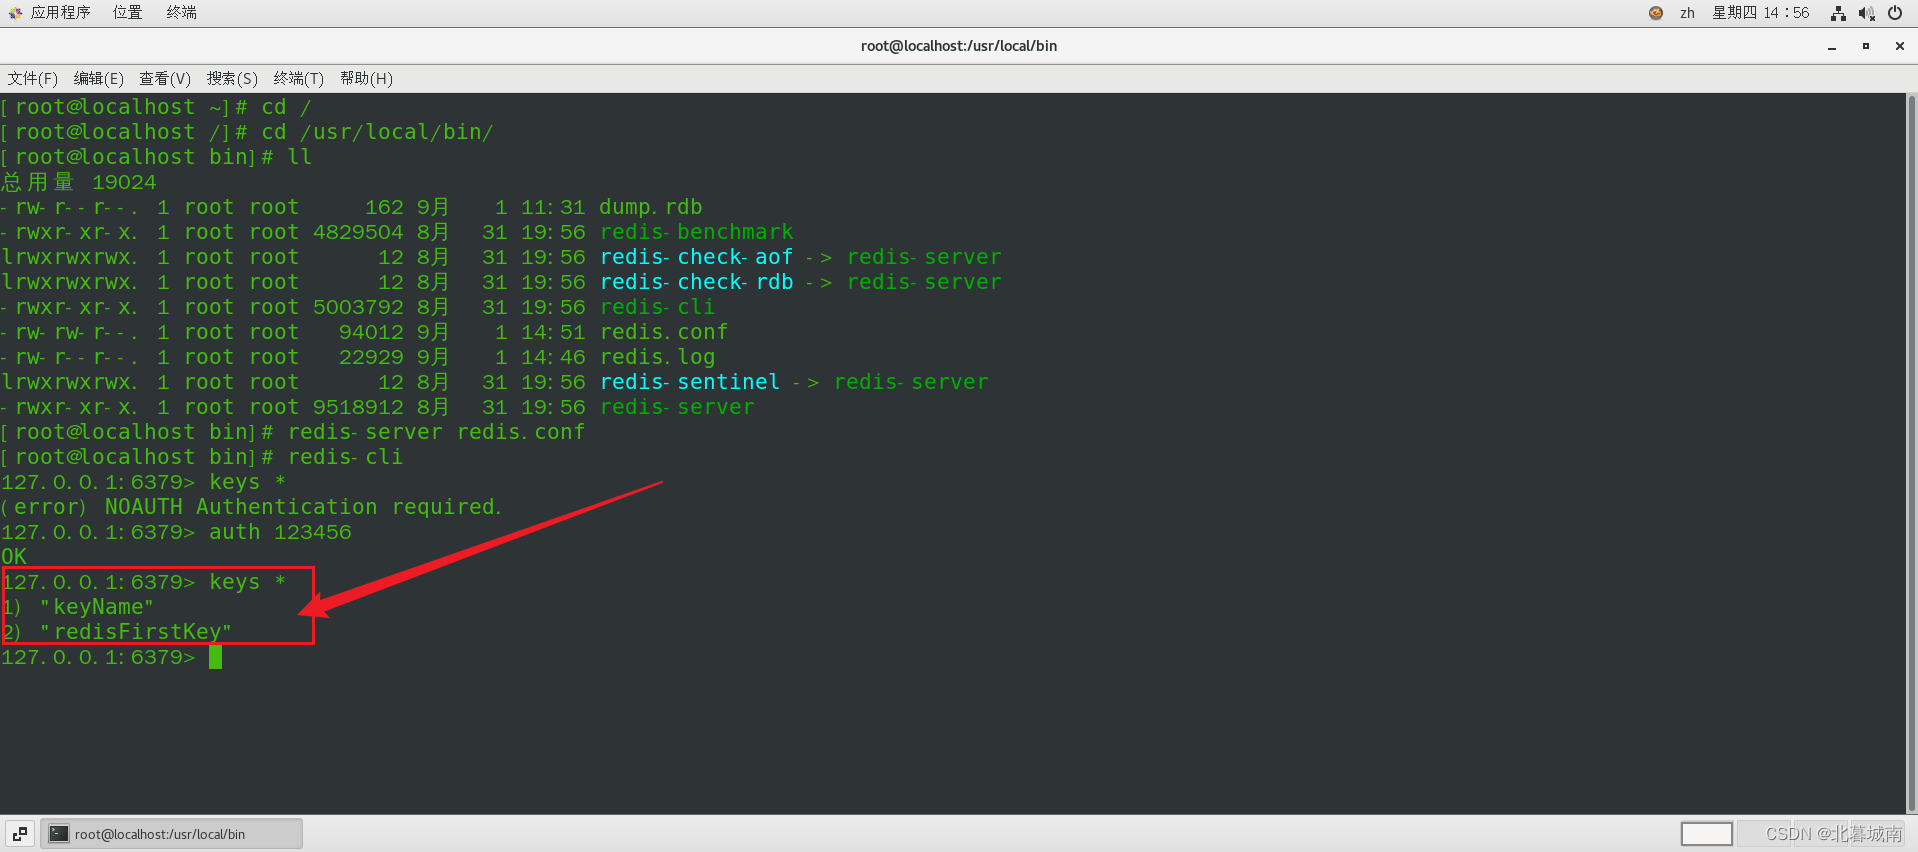Click the dump.rdb file name
The height and width of the screenshot is (852, 1918).
[x=651, y=207]
